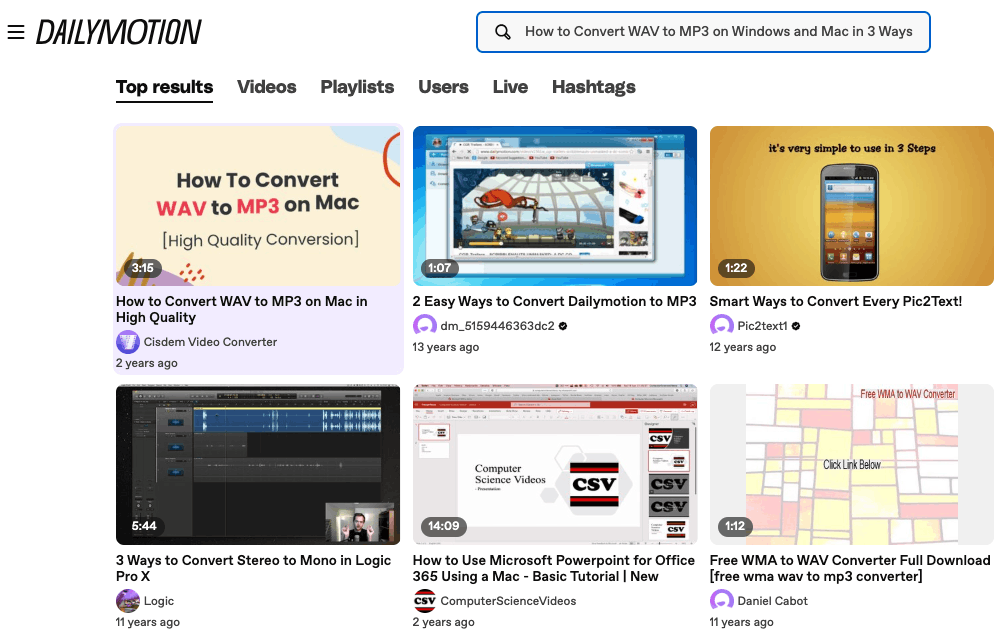Open WAV to MP3 on Mac thumbnail
Image resolution: width=1003 pixels, height=639 pixels.
(x=258, y=206)
